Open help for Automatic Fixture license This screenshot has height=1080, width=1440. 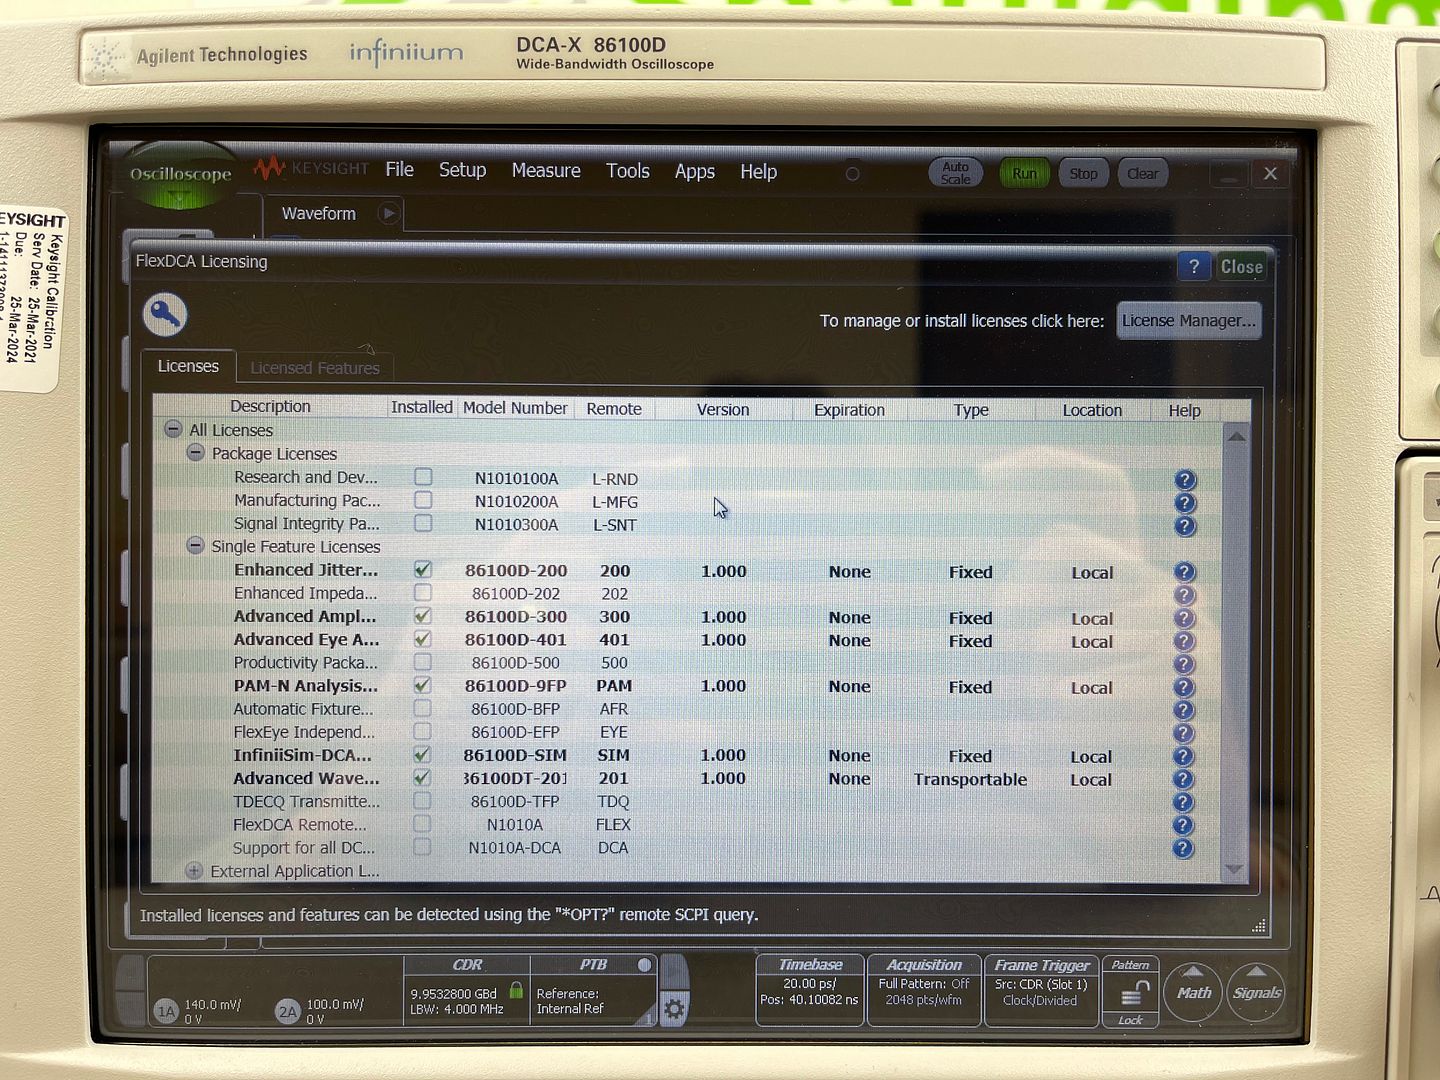1185,710
